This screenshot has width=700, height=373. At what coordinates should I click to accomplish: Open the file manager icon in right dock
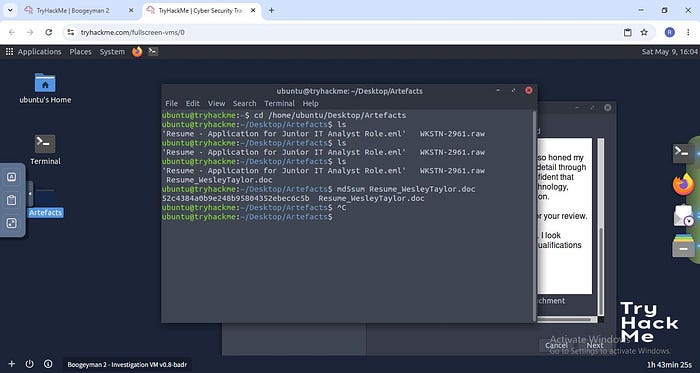pyautogui.click(x=683, y=246)
